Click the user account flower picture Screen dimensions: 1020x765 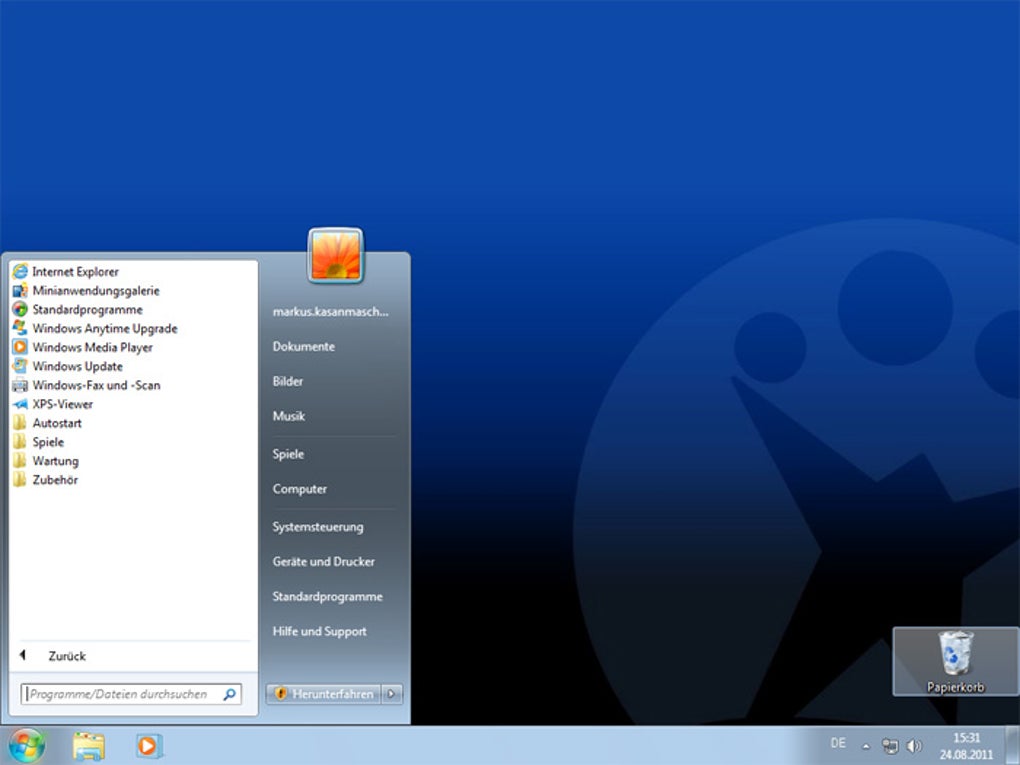tap(336, 255)
